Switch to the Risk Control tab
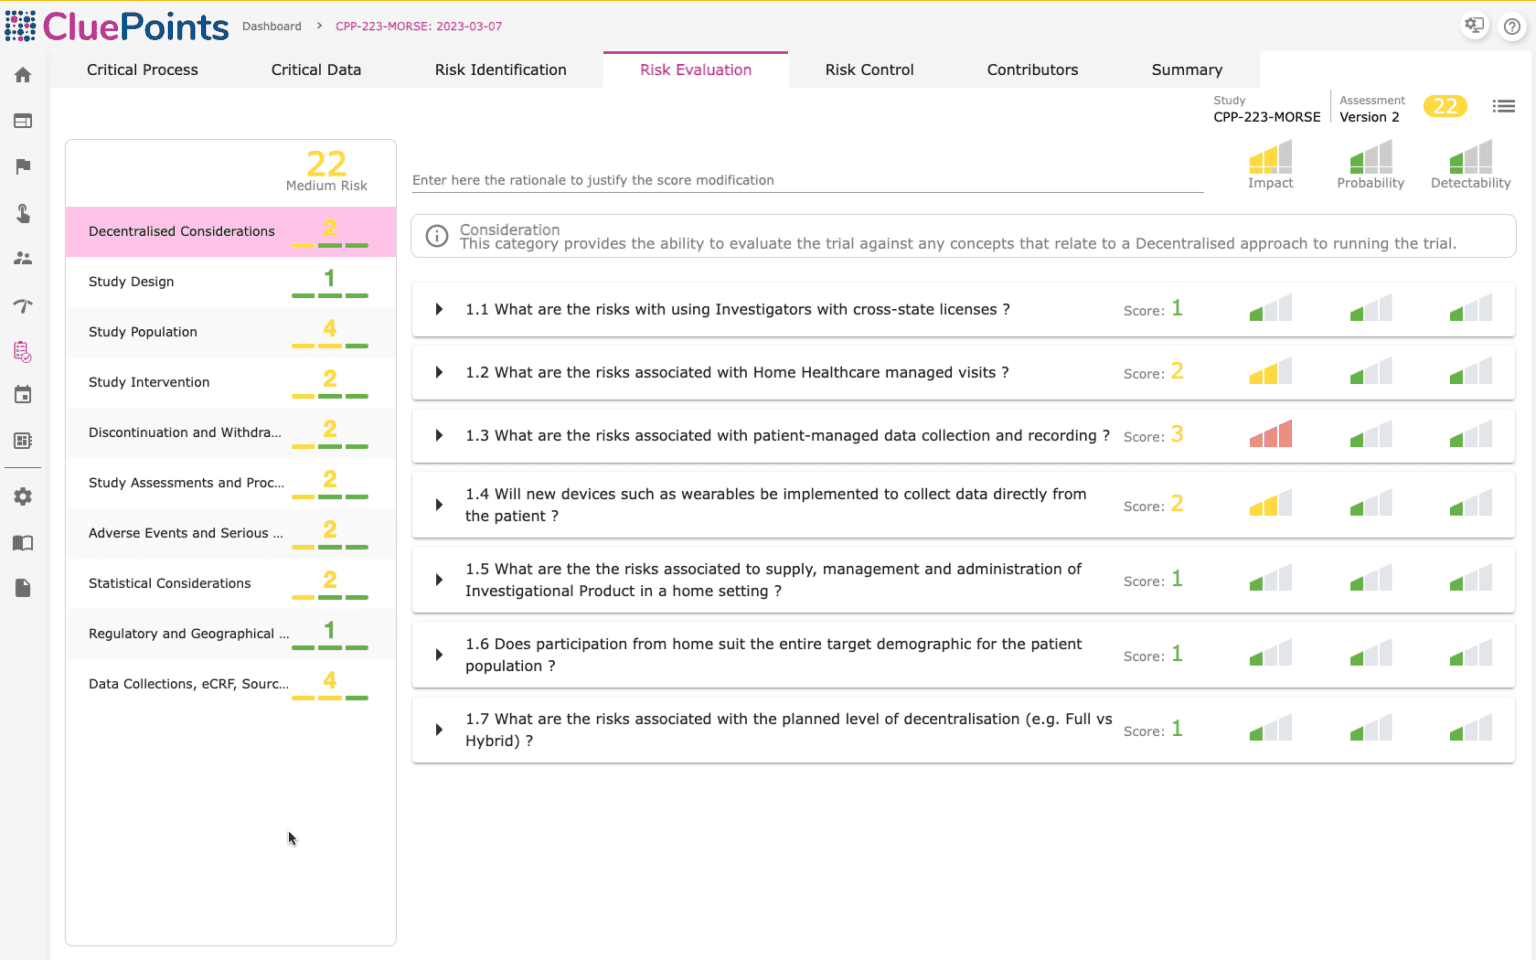Image resolution: width=1536 pixels, height=960 pixels. [868, 69]
